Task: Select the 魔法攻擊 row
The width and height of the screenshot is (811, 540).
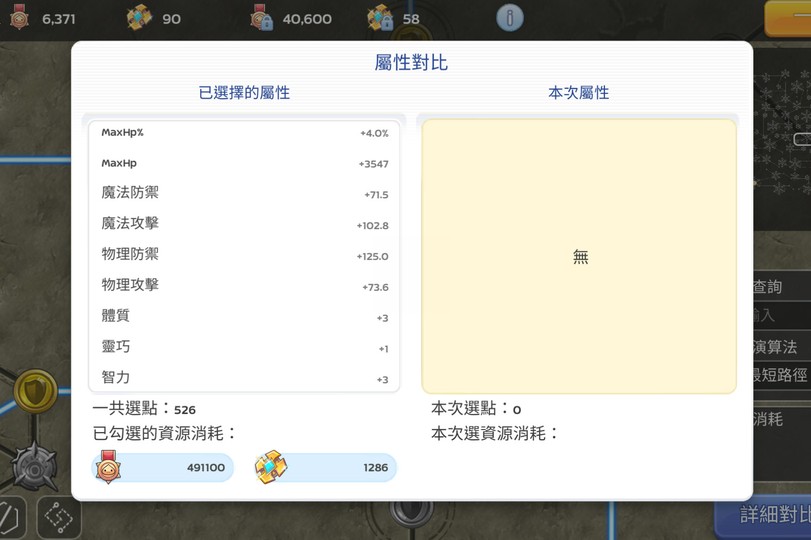Action: pos(244,224)
